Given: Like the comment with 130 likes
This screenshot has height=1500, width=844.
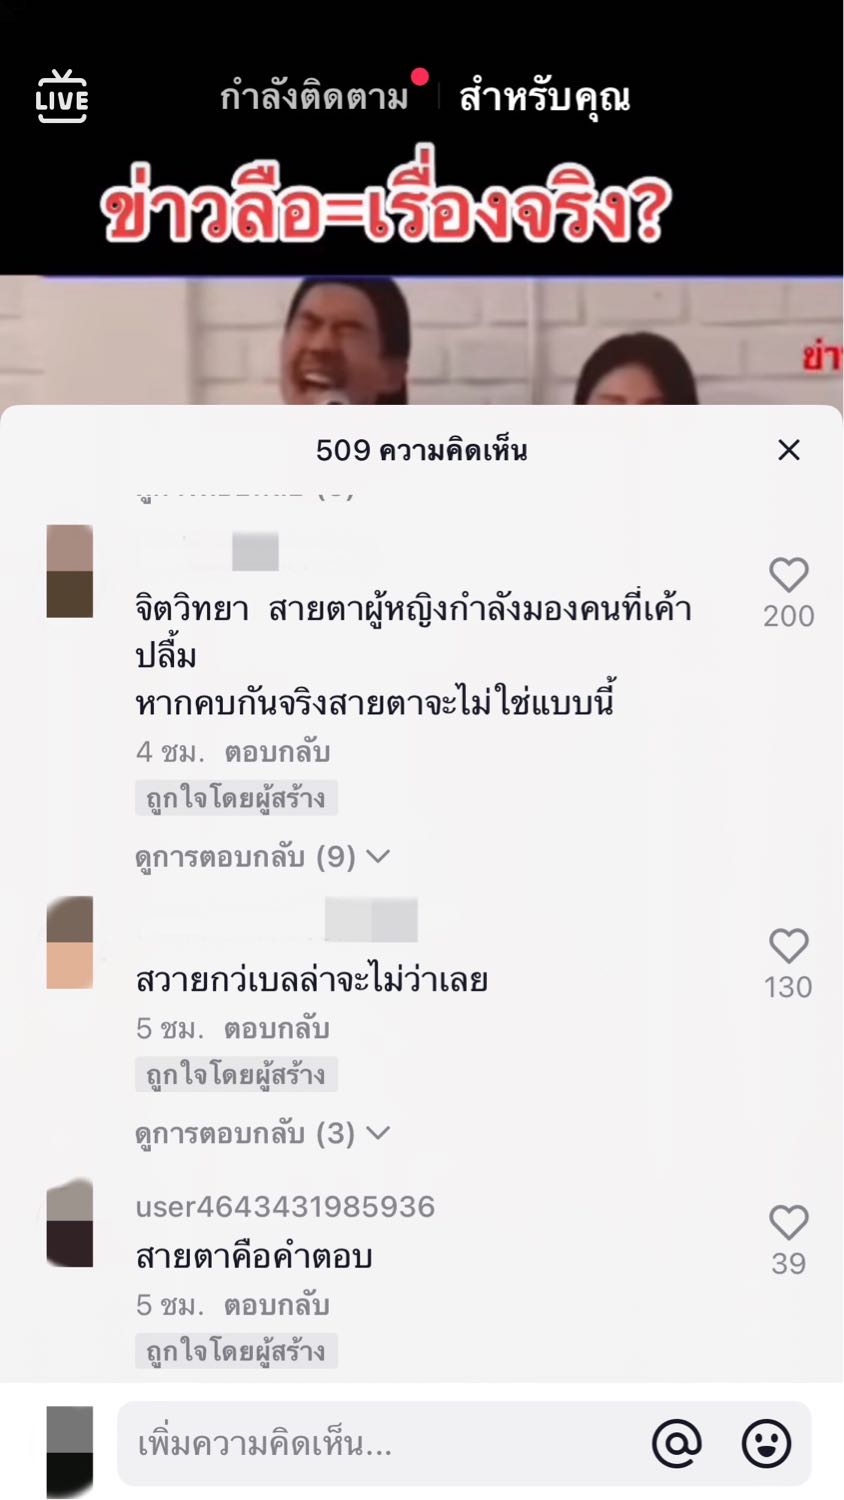Looking at the screenshot, I should (x=788, y=946).
